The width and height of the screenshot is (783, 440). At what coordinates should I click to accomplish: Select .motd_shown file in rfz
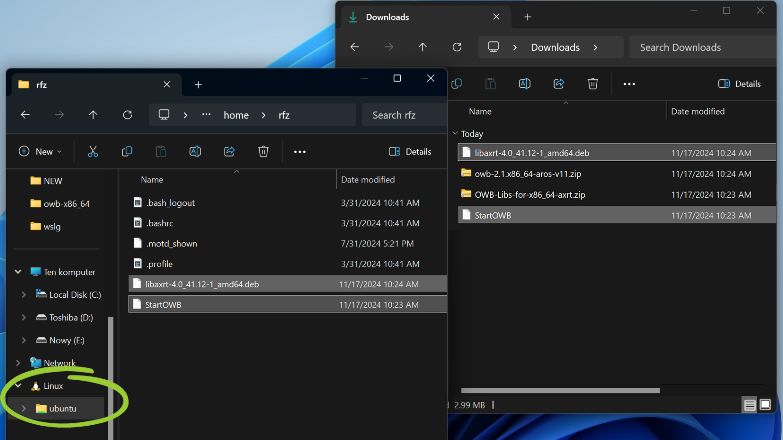pyautogui.click(x=288, y=244)
